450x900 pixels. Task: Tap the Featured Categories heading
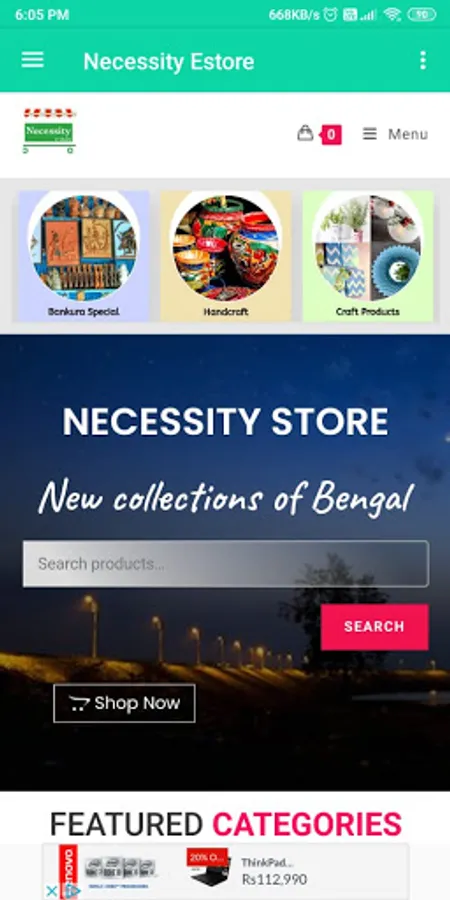pyautogui.click(x=226, y=824)
